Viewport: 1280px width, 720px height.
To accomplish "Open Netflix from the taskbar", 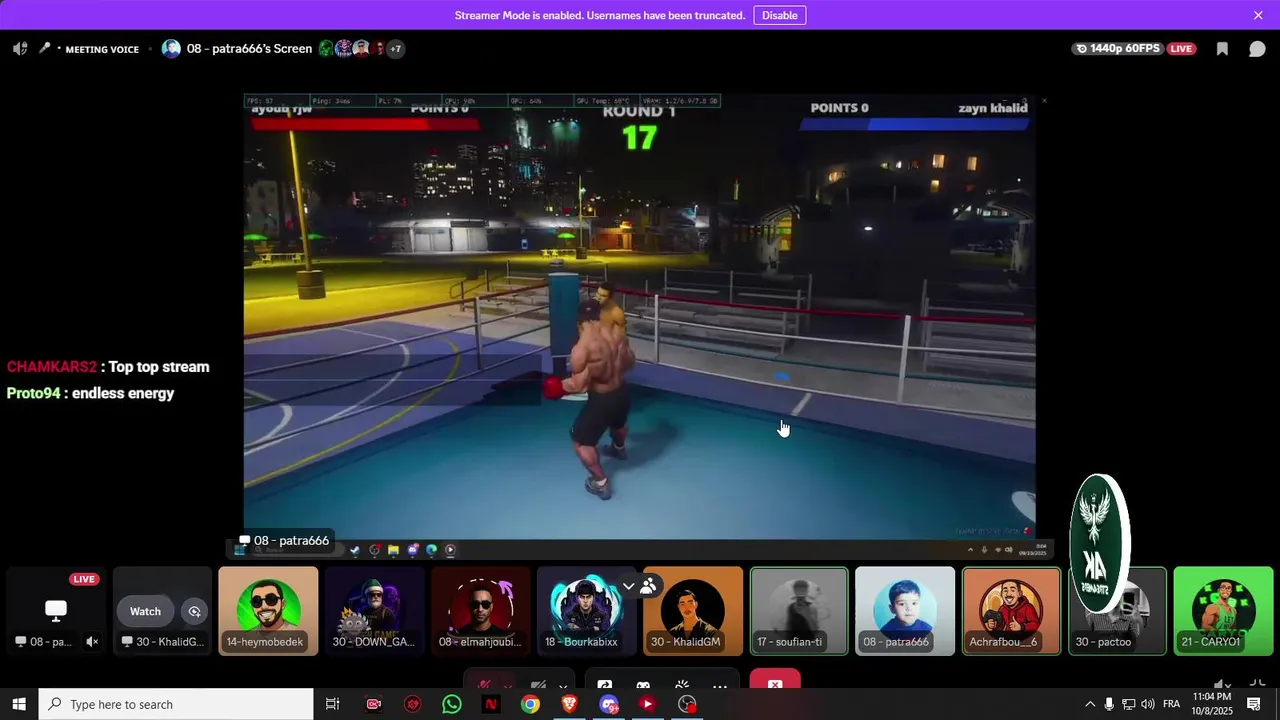I will 491,704.
